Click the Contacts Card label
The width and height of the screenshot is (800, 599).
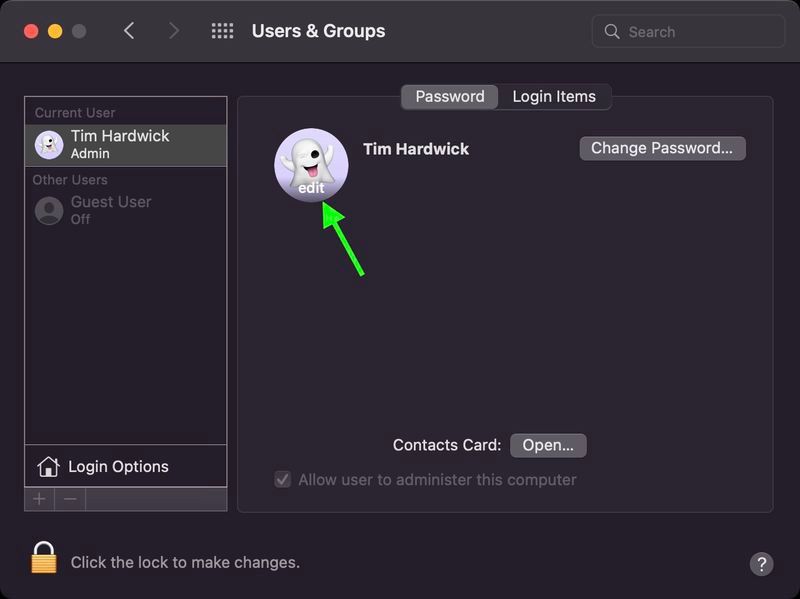(x=447, y=445)
